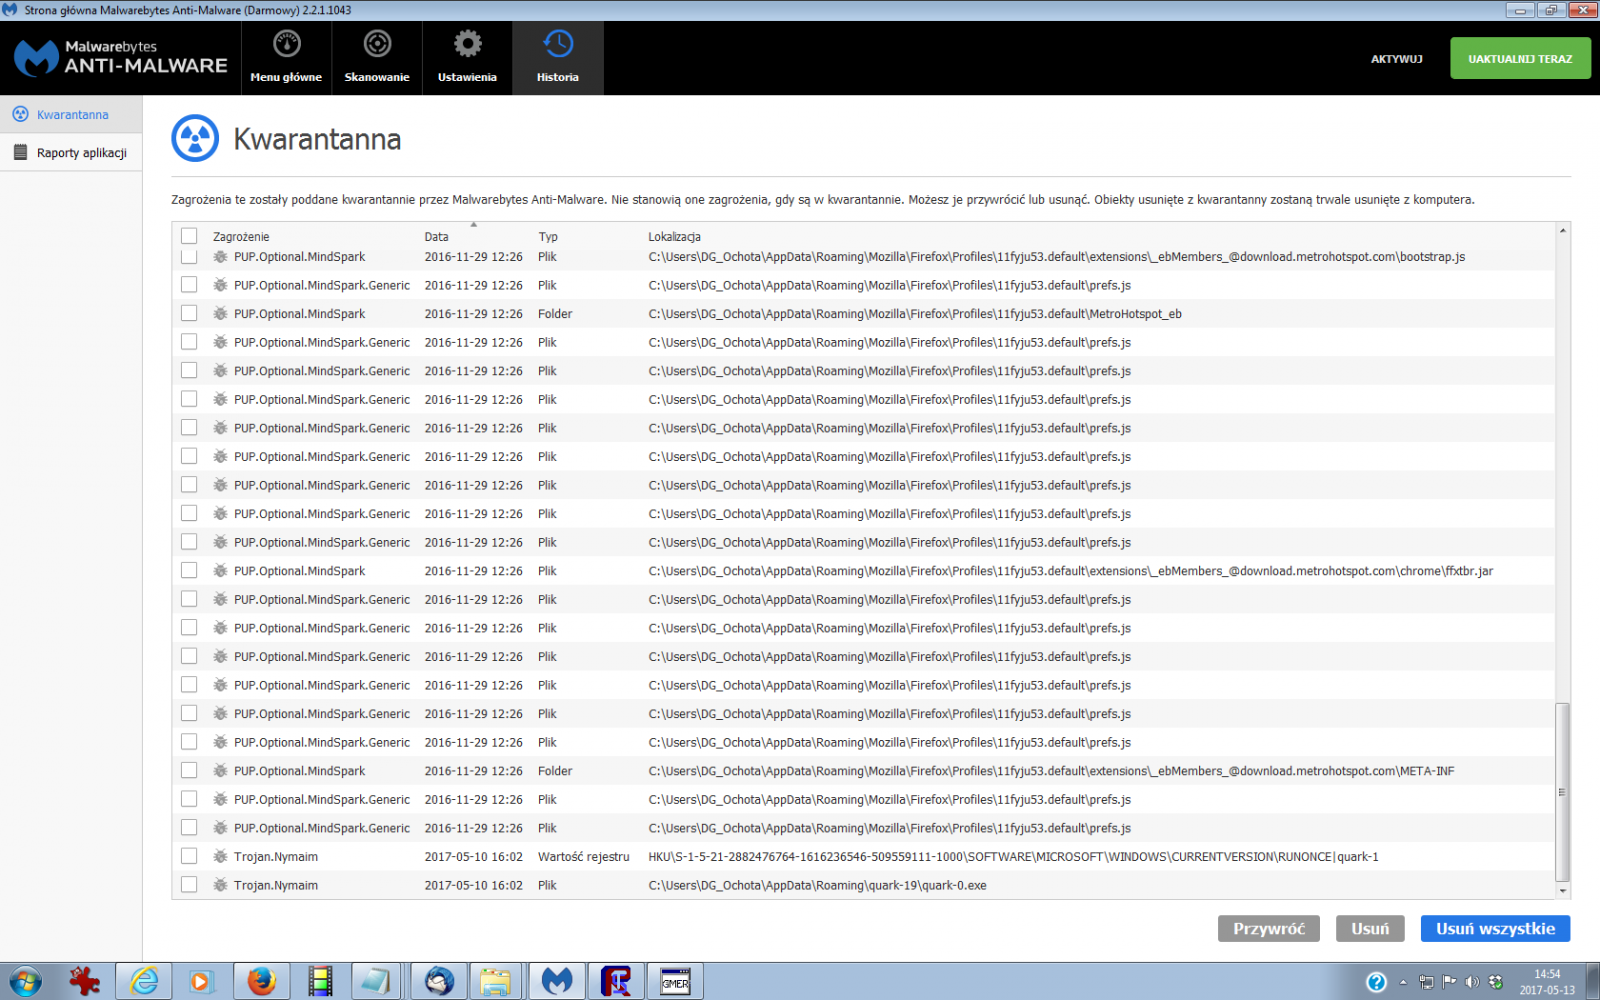
Task: Sort by the Typ column header
Action: (x=548, y=237)
